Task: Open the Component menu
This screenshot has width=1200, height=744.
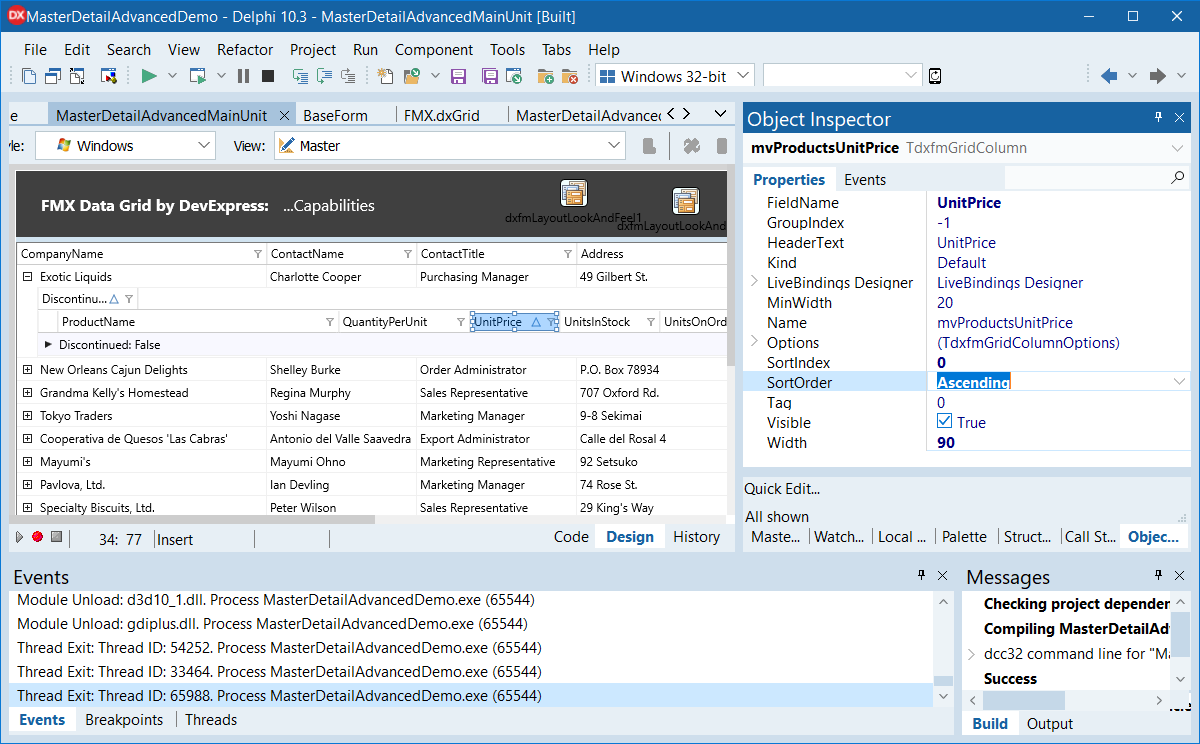Action: pyautogui.click(x=434, y=50)
